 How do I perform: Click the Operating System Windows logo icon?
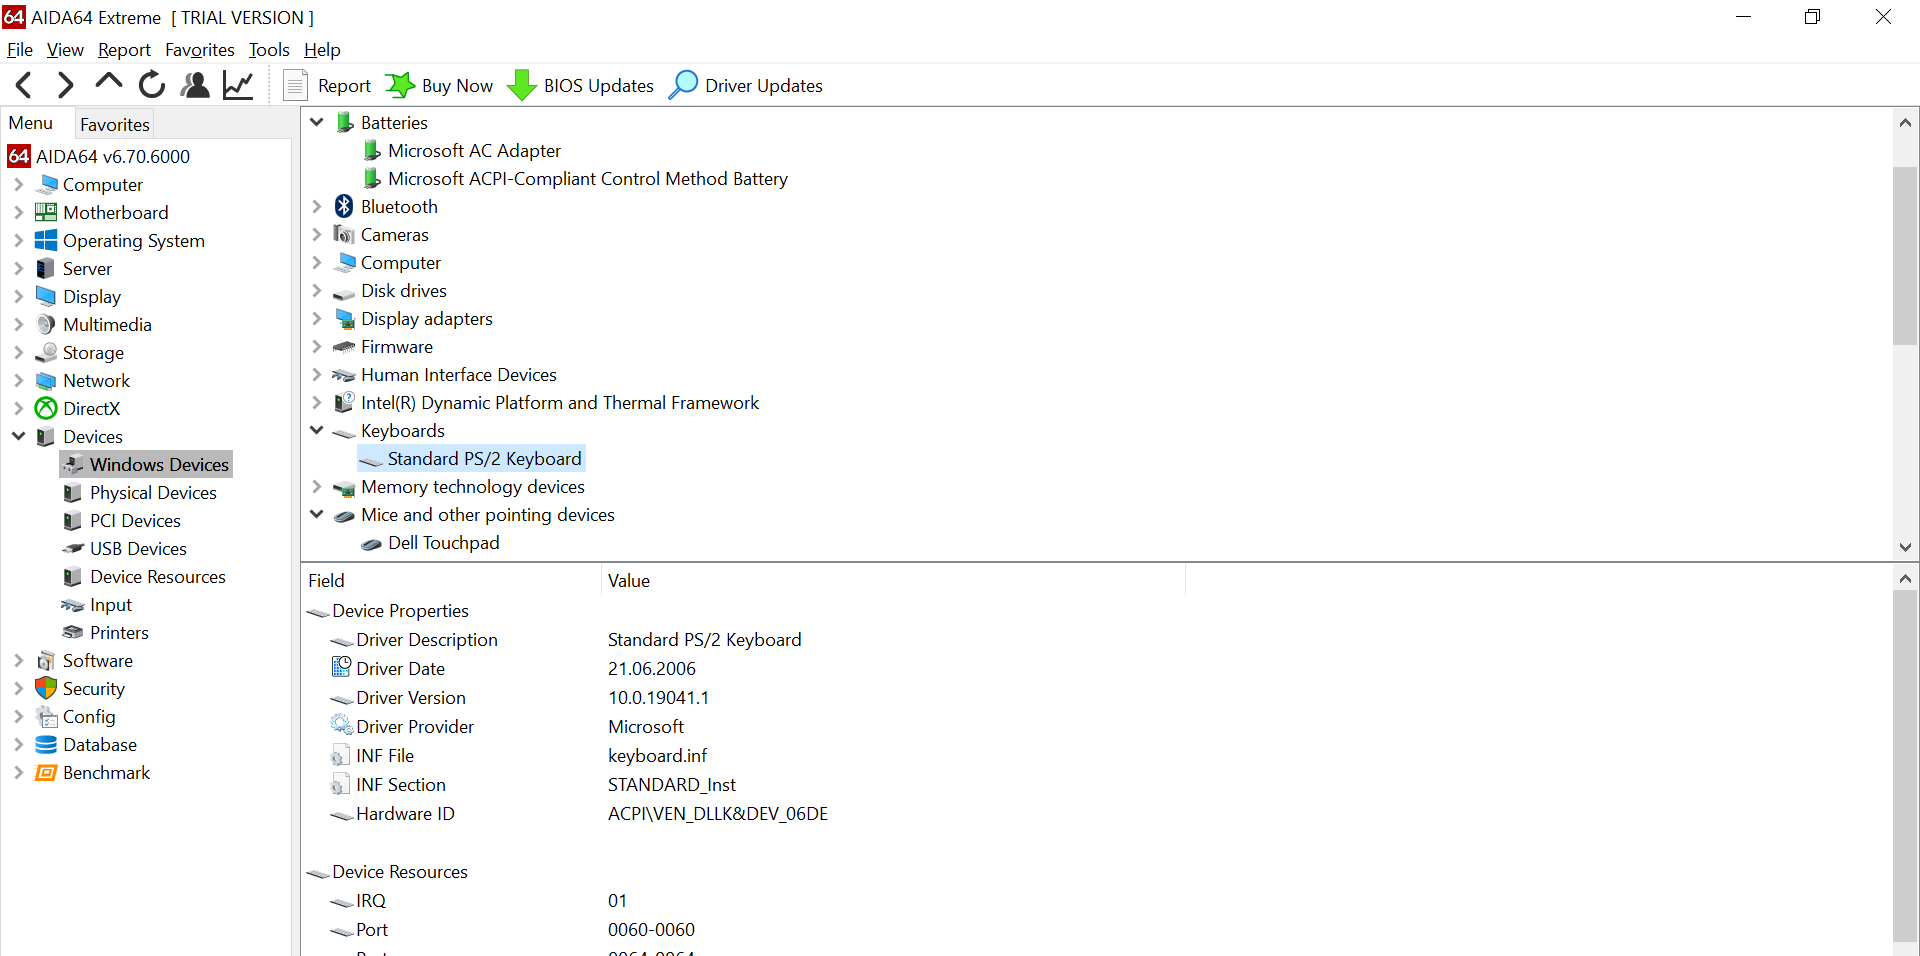tap(46, 240)
